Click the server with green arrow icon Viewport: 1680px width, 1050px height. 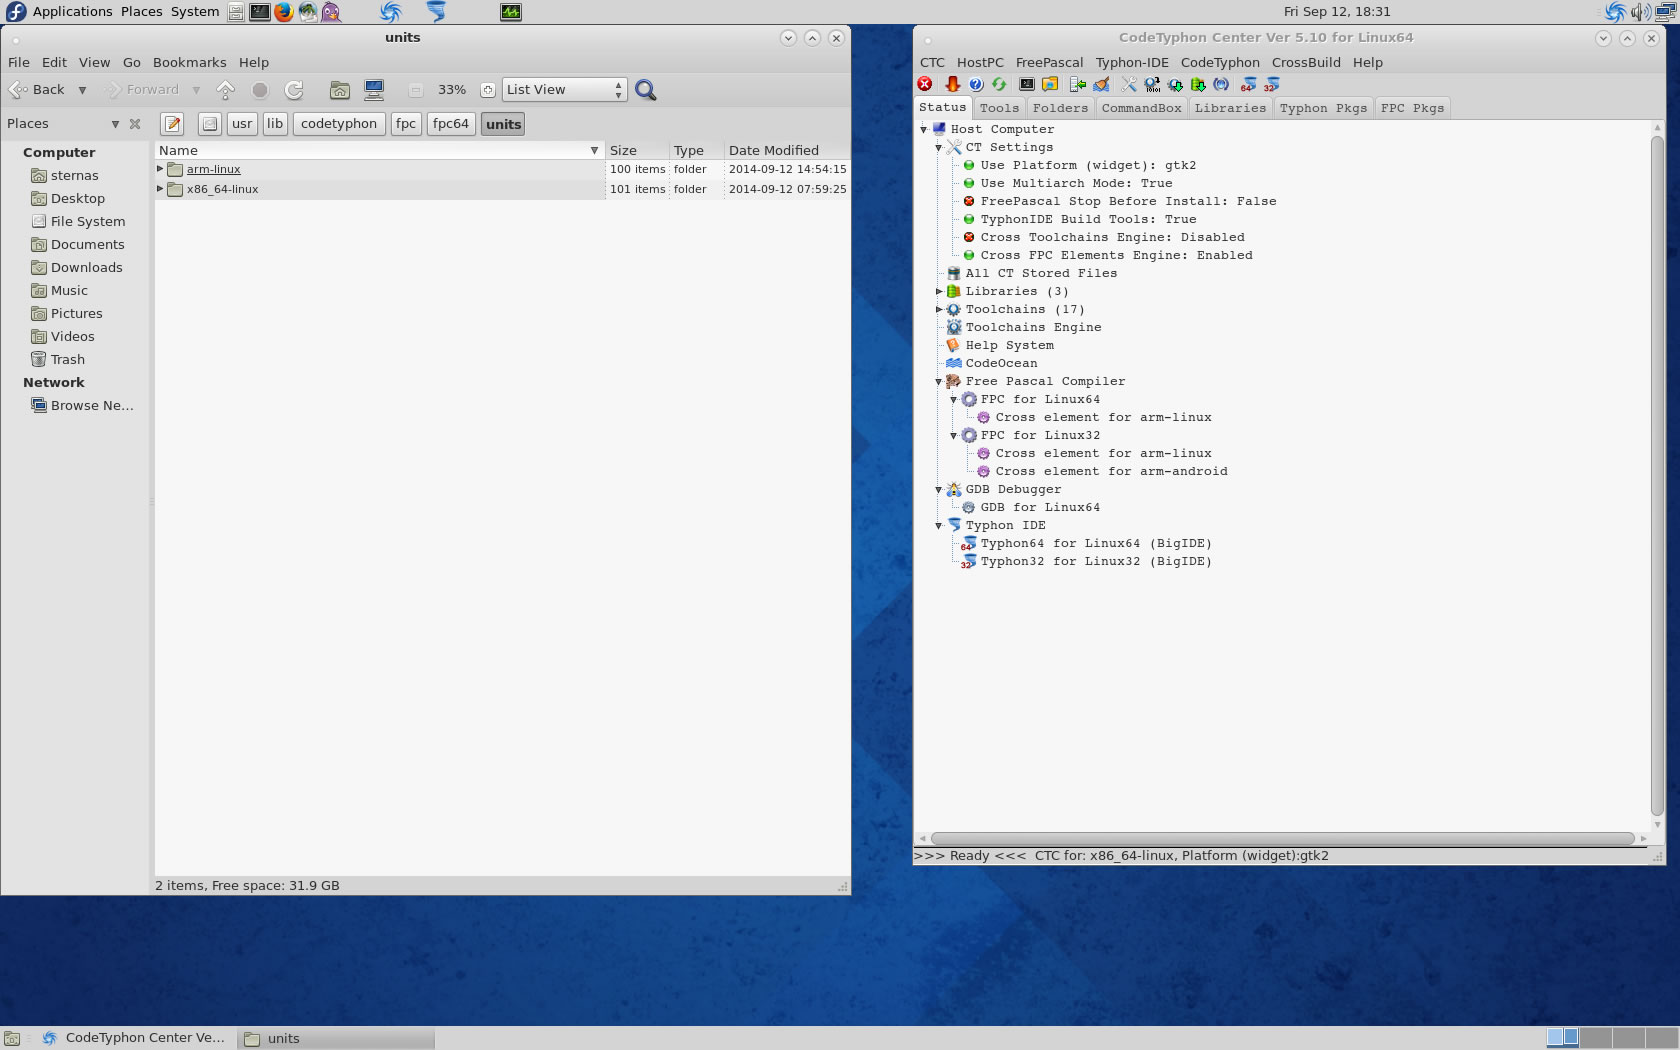[x=1078, y=85]
